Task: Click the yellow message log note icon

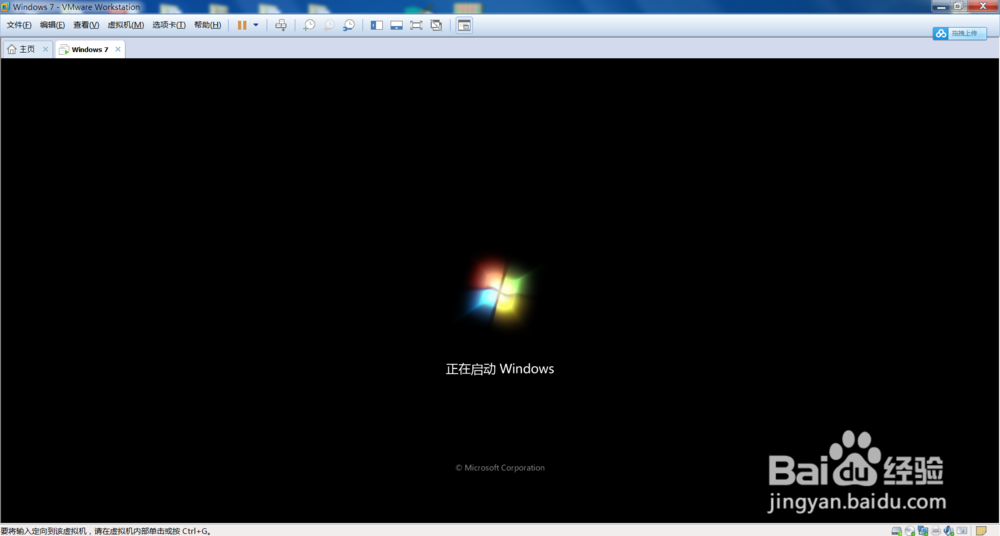Action: tap(981, 530)
